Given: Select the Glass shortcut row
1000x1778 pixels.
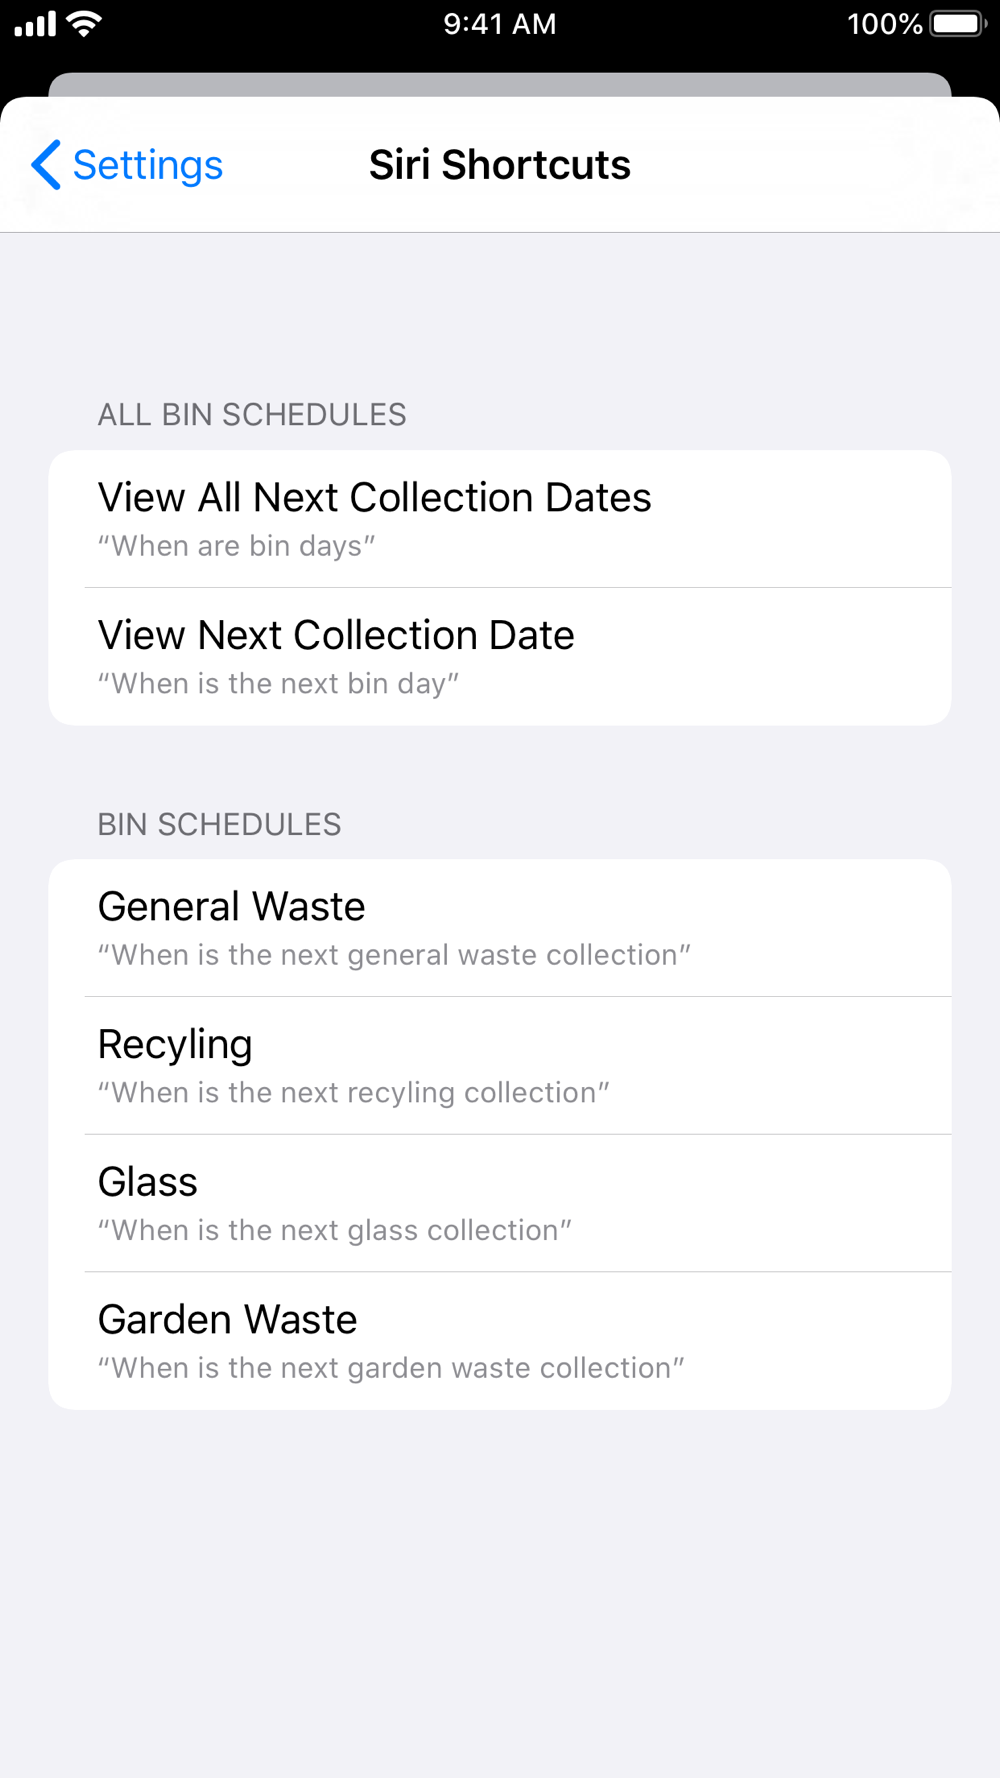Looking at the screenshot, I should [x=500, y=1203].
